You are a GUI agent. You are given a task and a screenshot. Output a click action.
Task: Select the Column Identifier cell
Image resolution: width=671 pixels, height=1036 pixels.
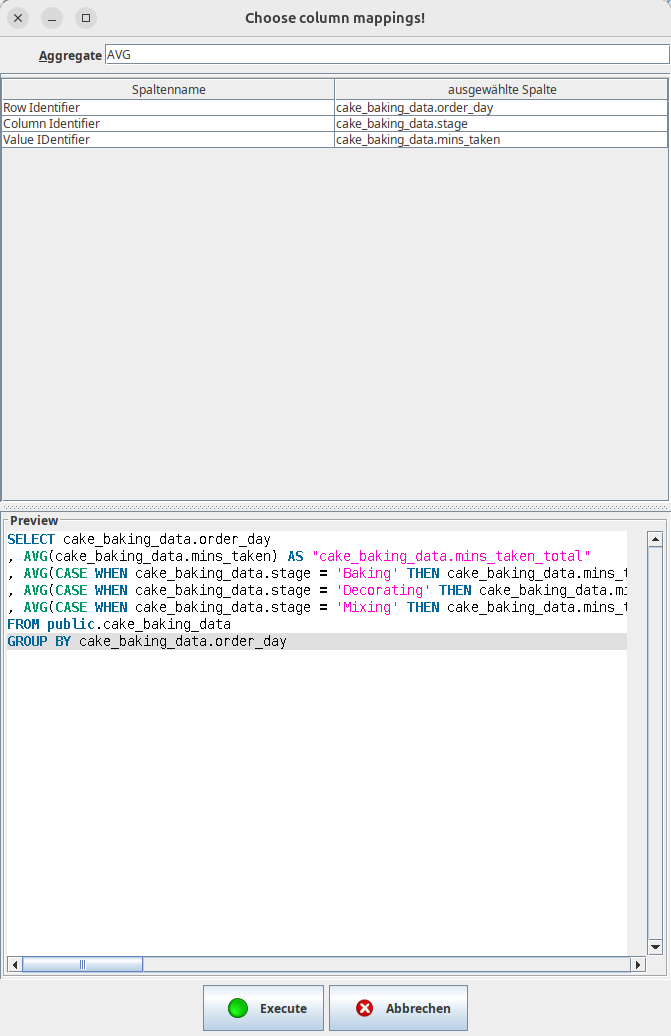[x=168, y=124]
